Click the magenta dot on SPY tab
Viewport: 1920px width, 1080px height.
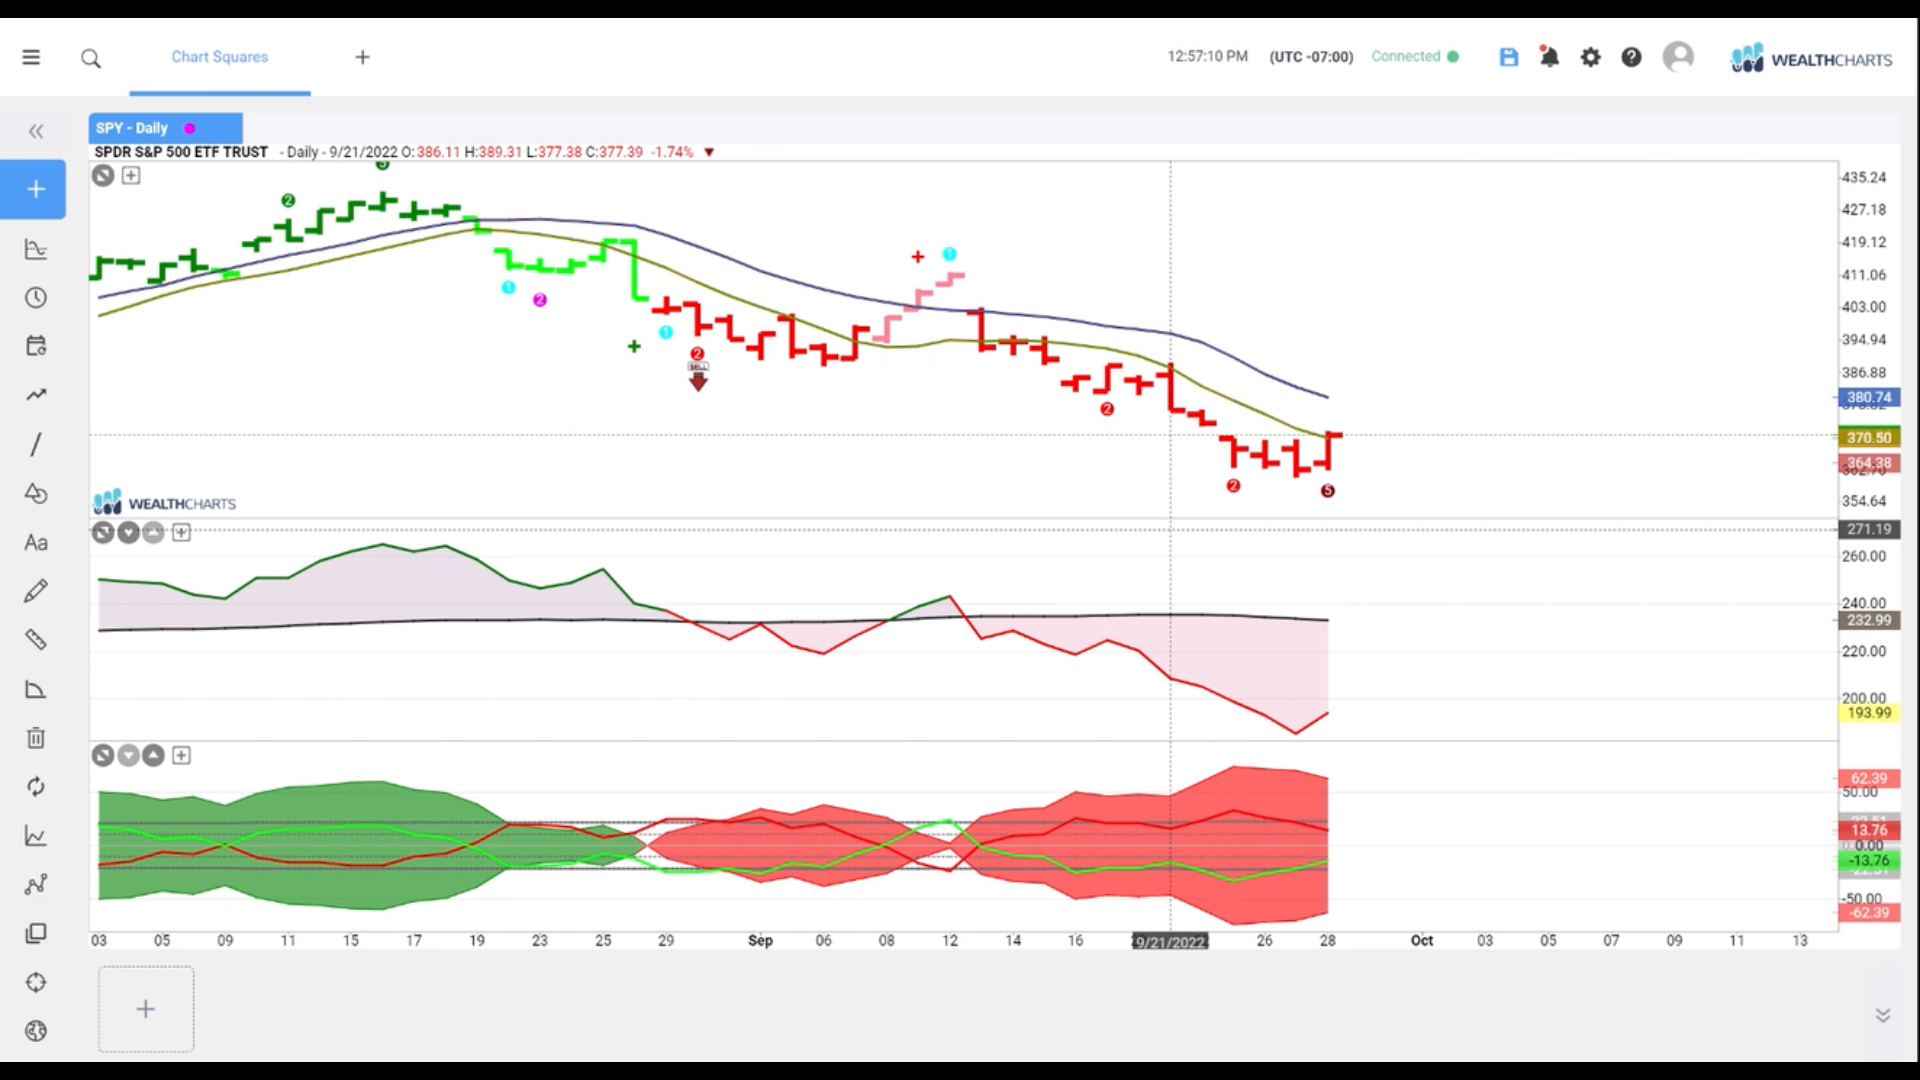tap(190, 128)
